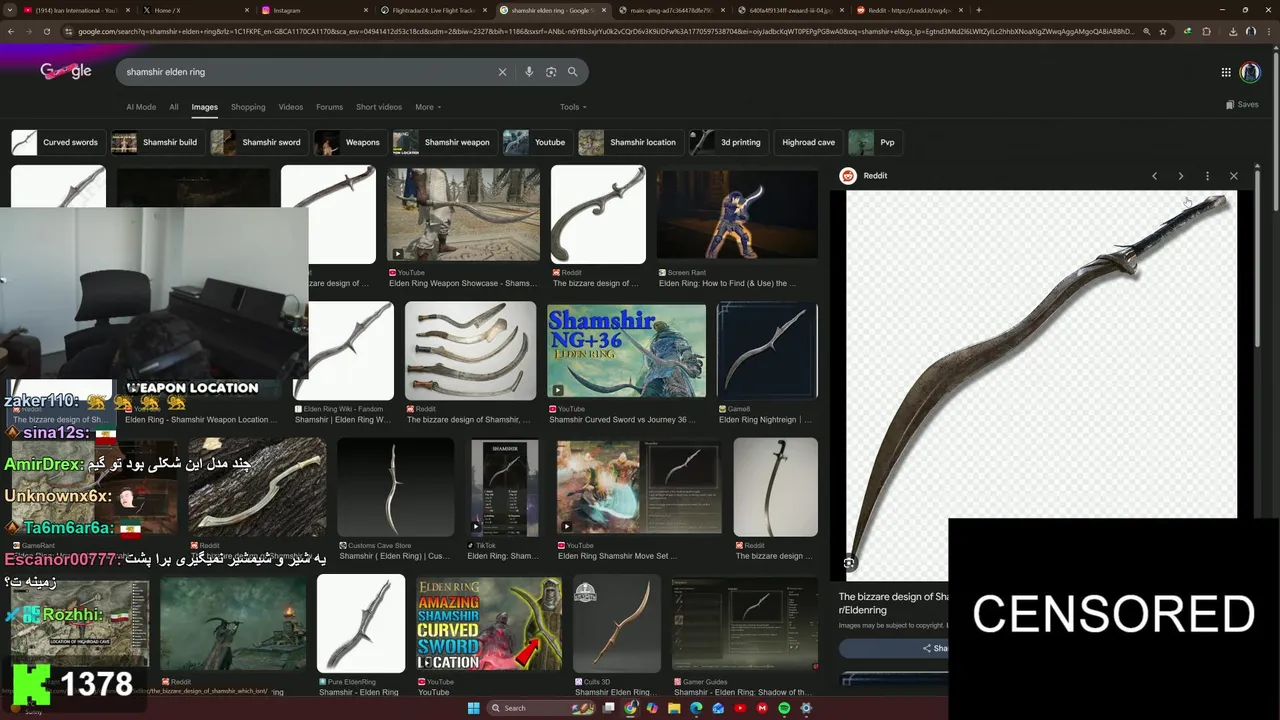Open Reddit source link in preview header
This screenshot has height=720, width=1280.
[865, 176]
